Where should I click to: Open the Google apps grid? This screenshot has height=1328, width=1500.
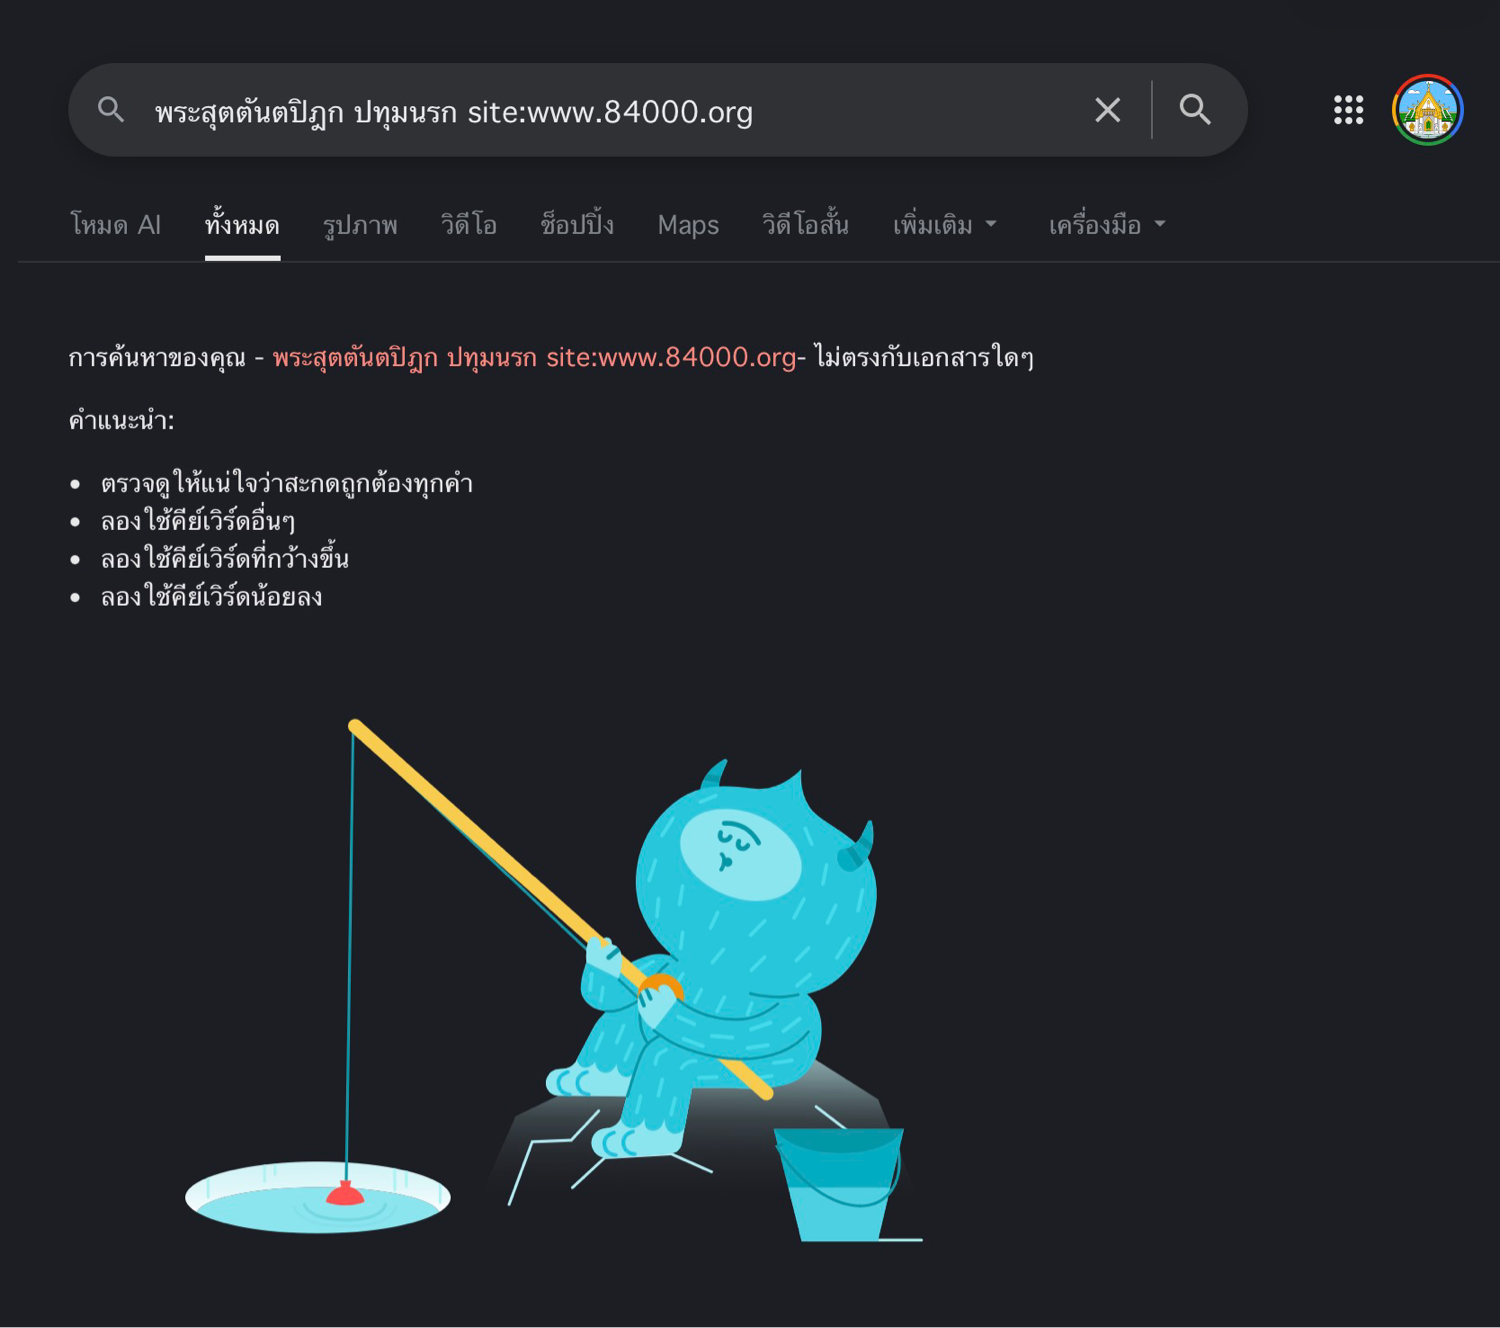point(1348,110)
